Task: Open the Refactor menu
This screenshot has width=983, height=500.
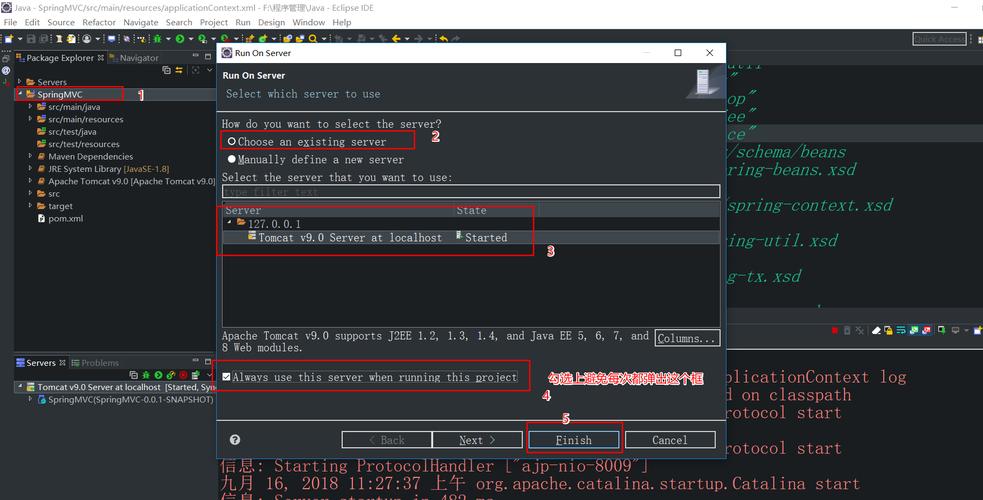Action: (99, 22)
